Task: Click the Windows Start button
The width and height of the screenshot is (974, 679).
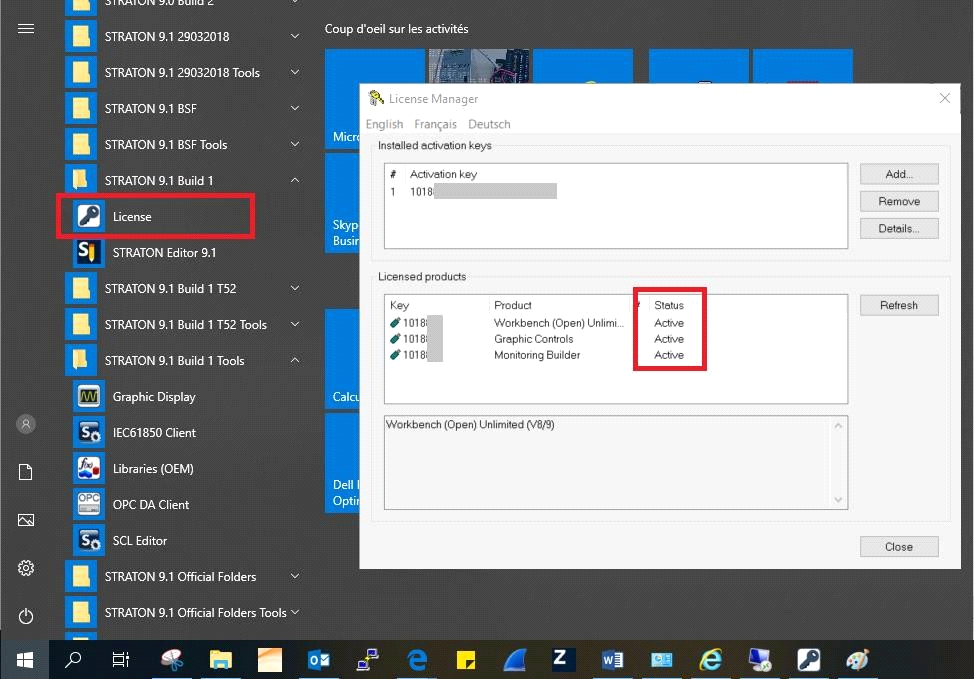Action: (x=24, y=660)
